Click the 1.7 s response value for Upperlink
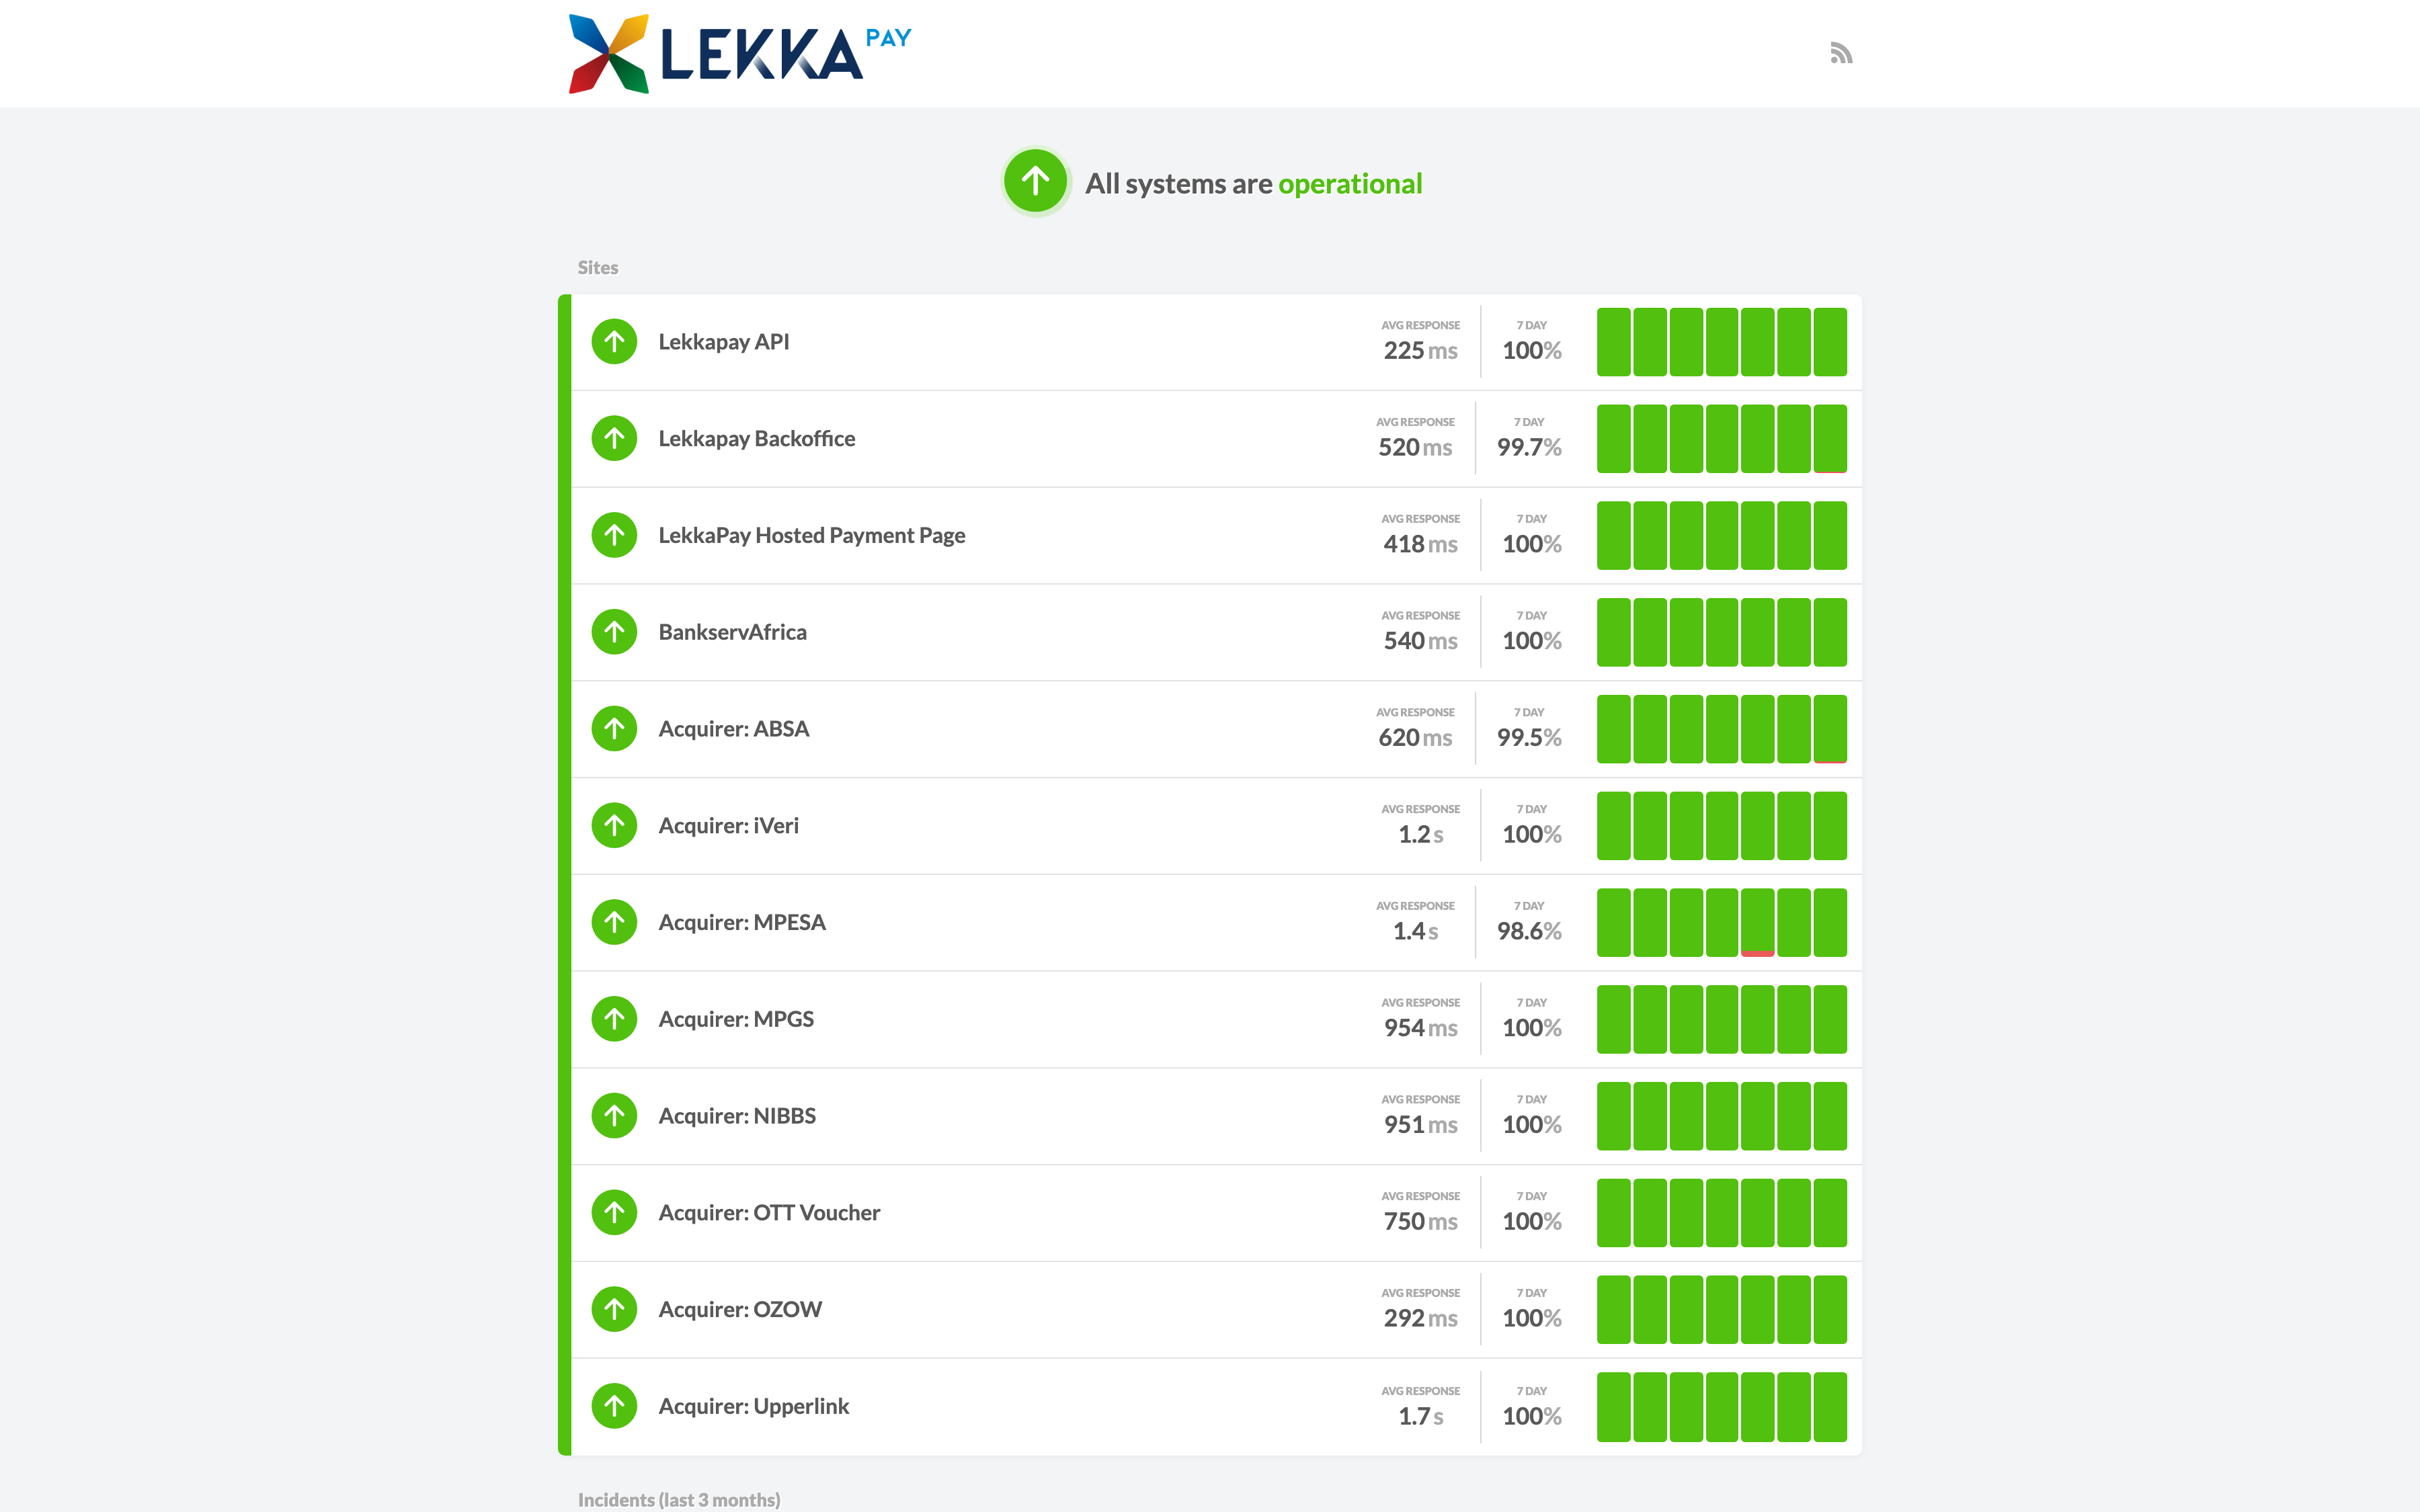This screenshot has width=2420, height=1512. click(x=1420, y=1416)
